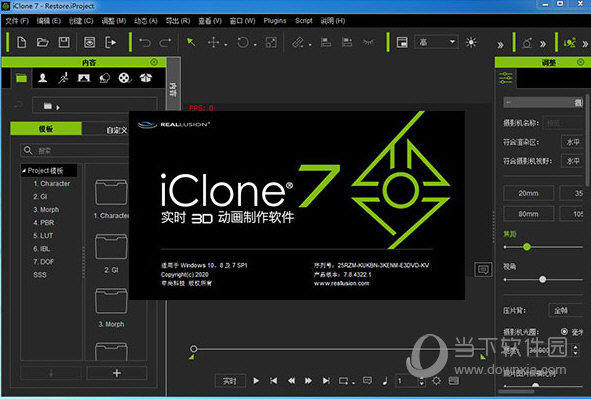Switch to the green 模板 template tab
Image resolution: width=591 pixels, height=399 pixels.
pos(46,129)
